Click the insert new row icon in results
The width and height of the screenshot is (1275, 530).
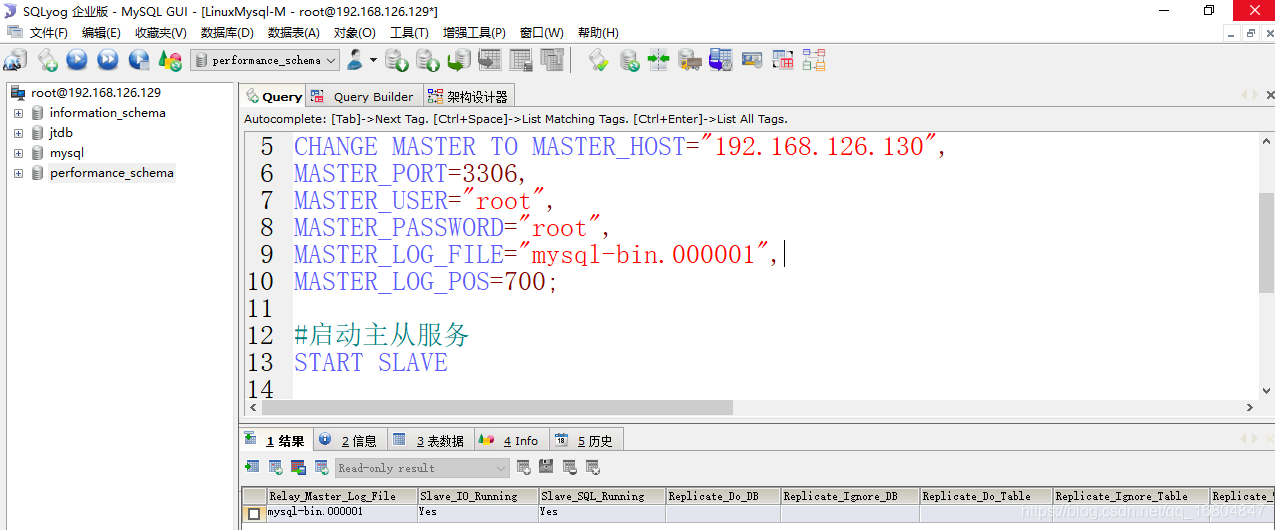pyautogui.click(x=523, y=467)
